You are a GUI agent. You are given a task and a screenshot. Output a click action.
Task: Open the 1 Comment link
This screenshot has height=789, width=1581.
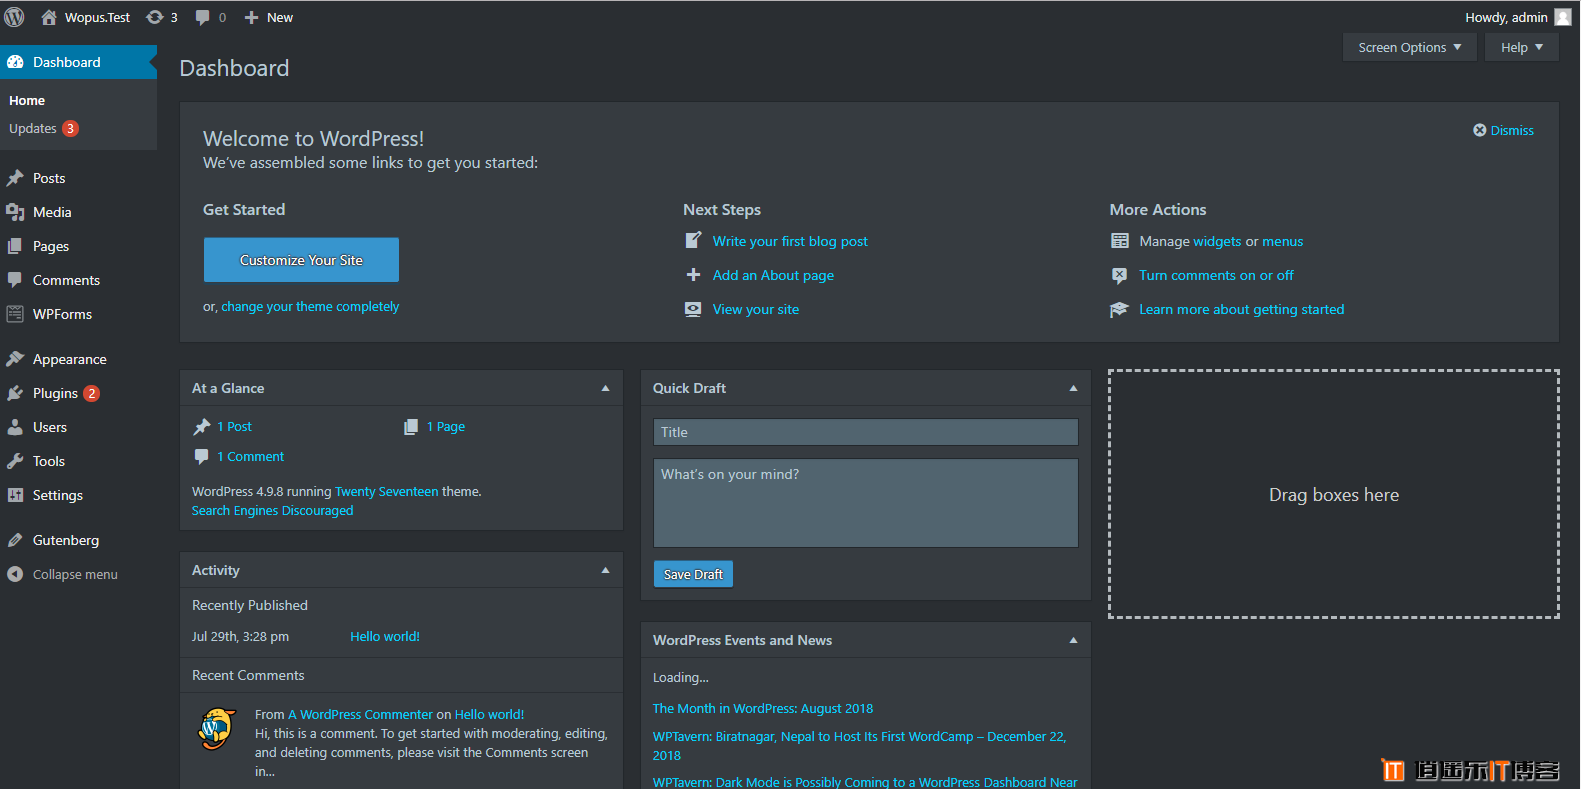pos(251,456)
